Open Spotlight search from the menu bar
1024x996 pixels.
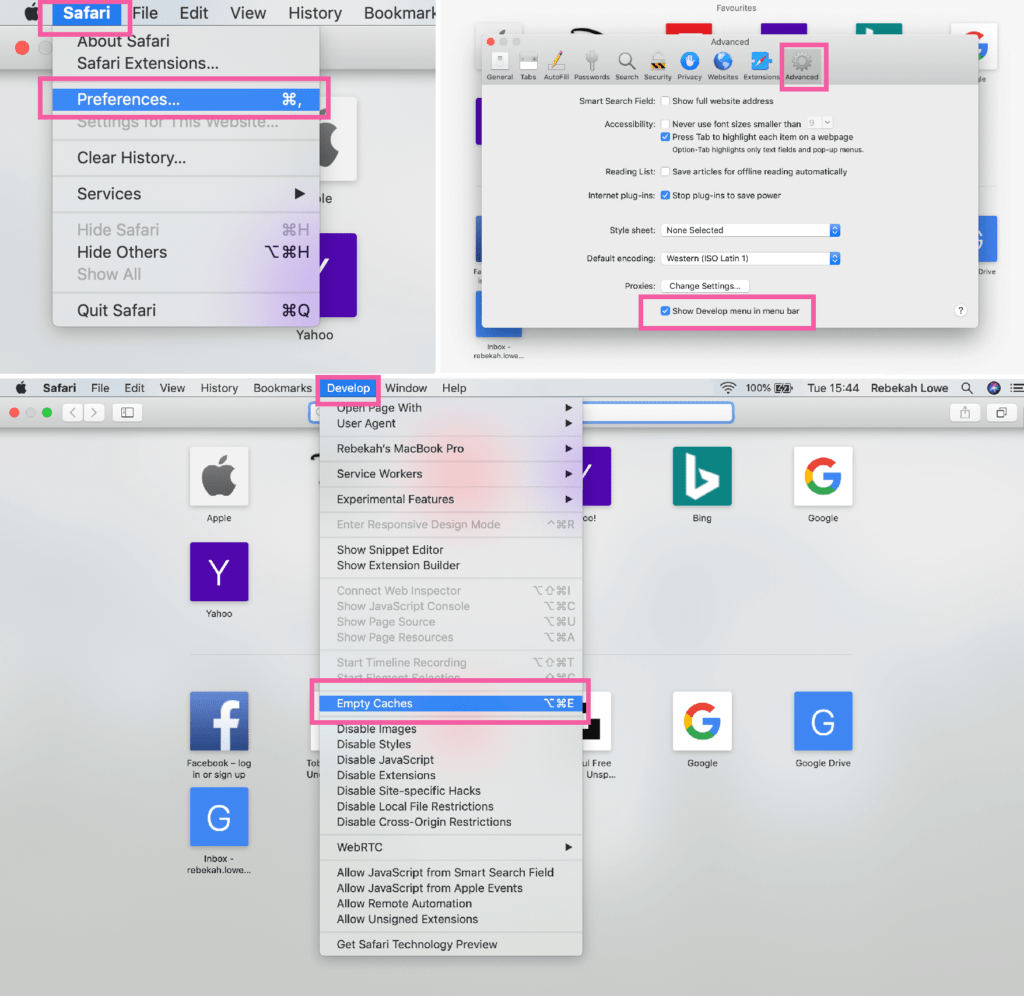[966, 388]
